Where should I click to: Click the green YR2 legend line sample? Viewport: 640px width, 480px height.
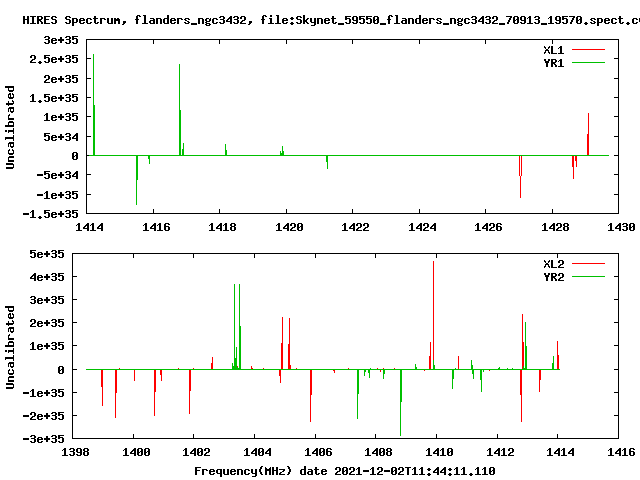click(x=588, y=277)
